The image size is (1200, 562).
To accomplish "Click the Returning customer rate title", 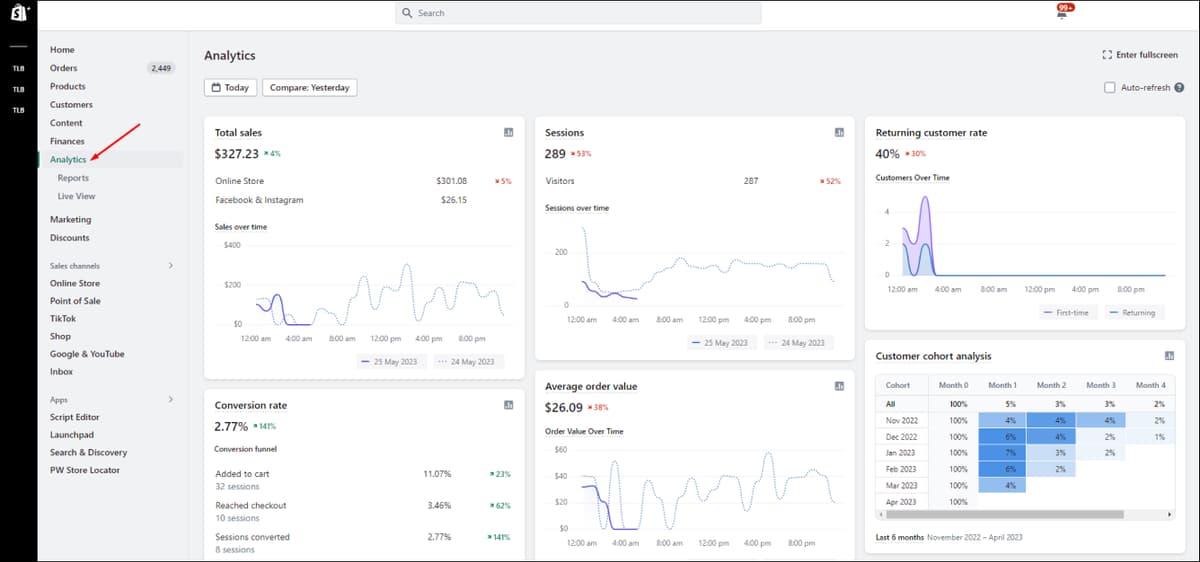I will pyautogui.click(x=931, y=132).
